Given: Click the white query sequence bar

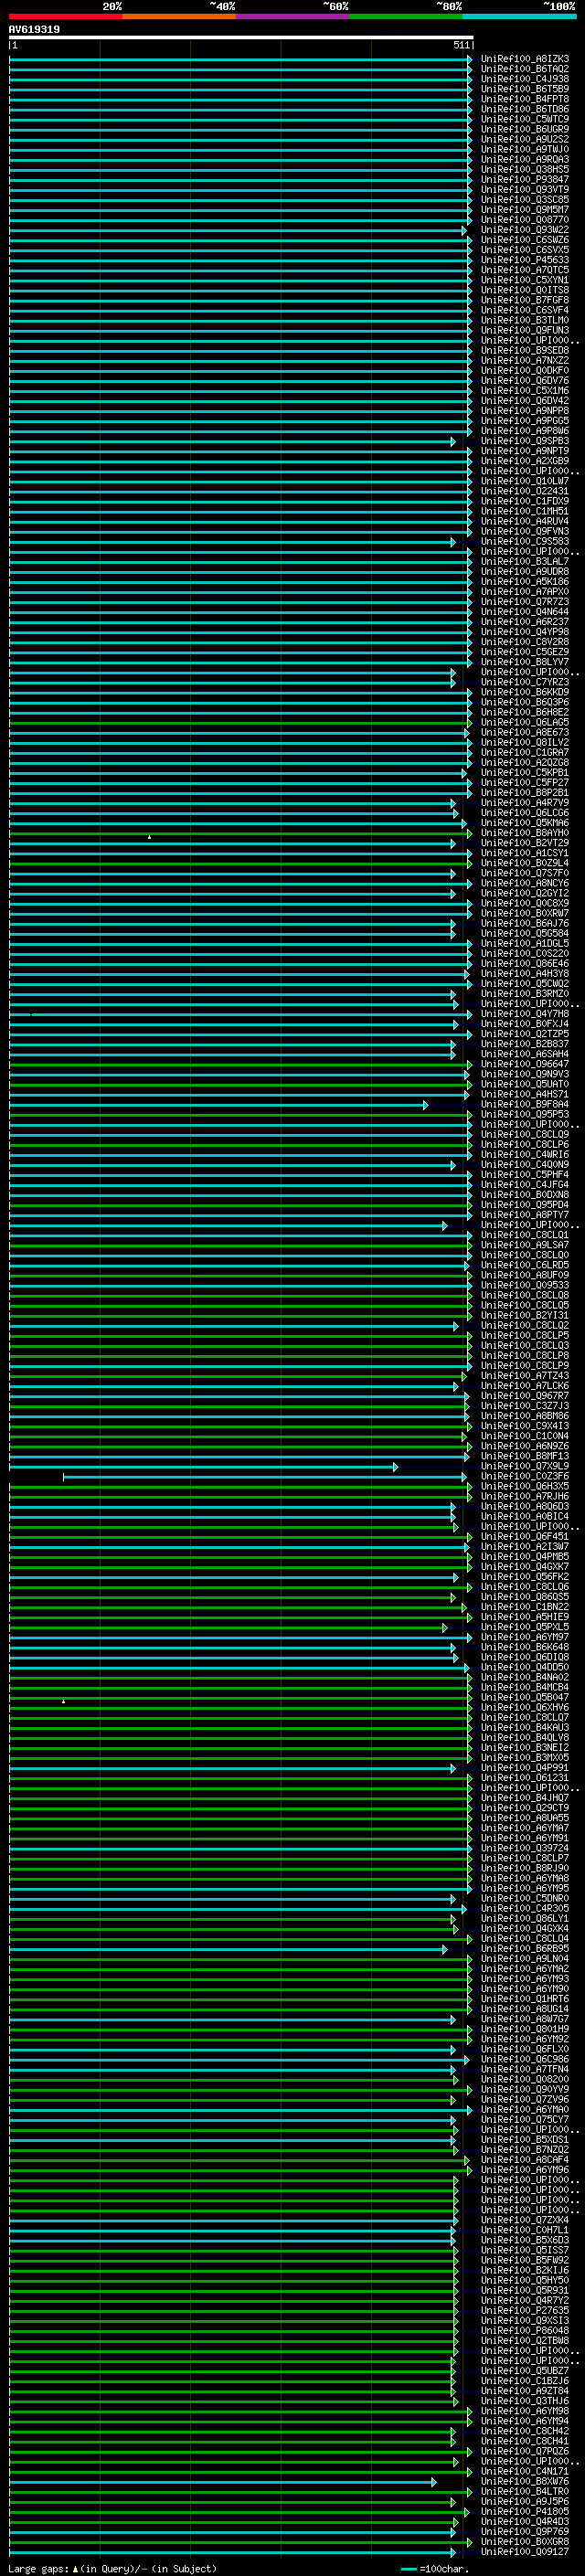Looking at the screenshot, I should tap(241, 37).
